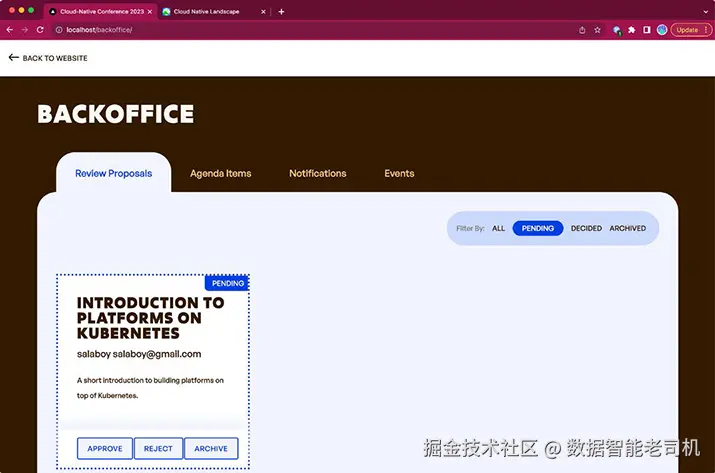715x473 pixels.
Task: Select the PENDING filter
Action: pyautogui.click(x=538, y=228)
